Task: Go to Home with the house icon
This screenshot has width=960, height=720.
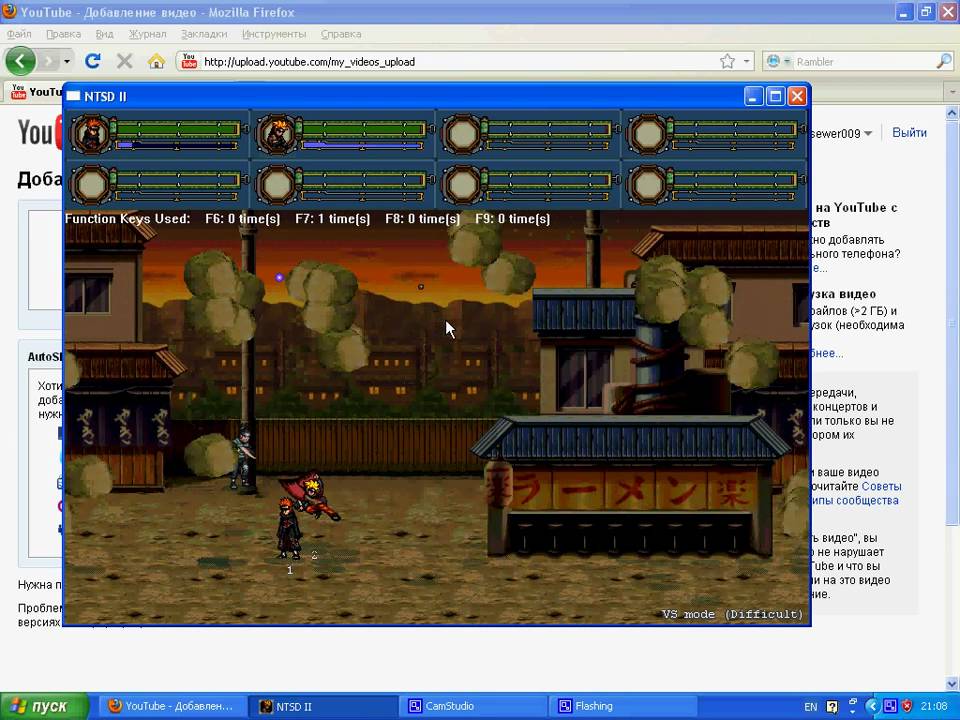Action: [156, 61]
